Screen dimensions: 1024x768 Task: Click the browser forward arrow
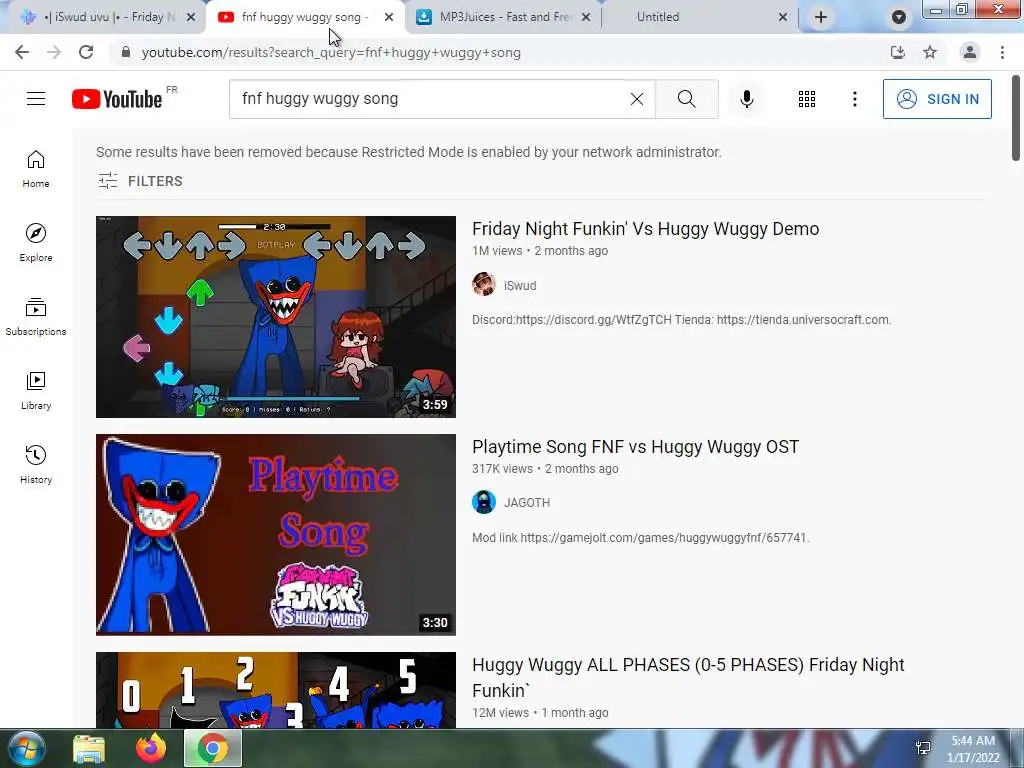pyautogui.click(x=54, y=52)
